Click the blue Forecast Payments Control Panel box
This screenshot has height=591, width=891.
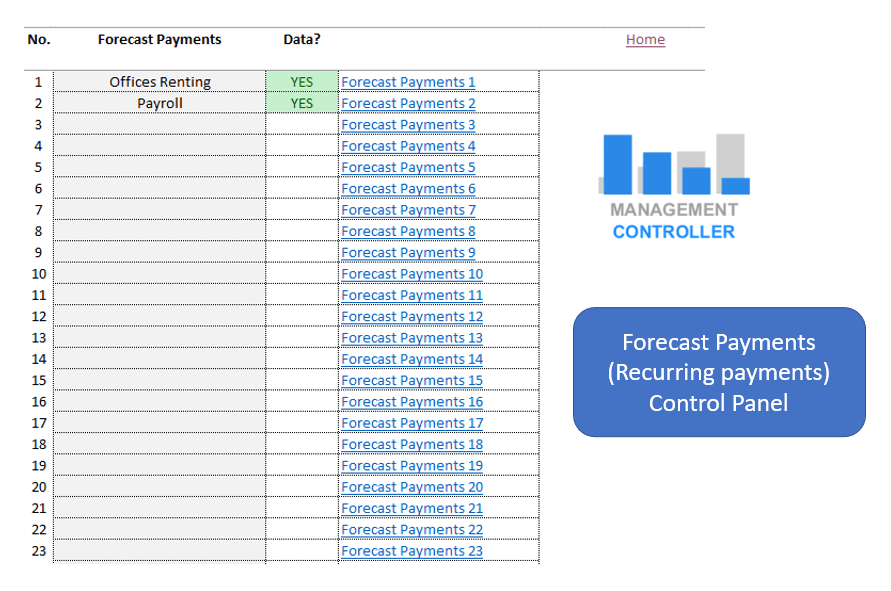point(718,372)
